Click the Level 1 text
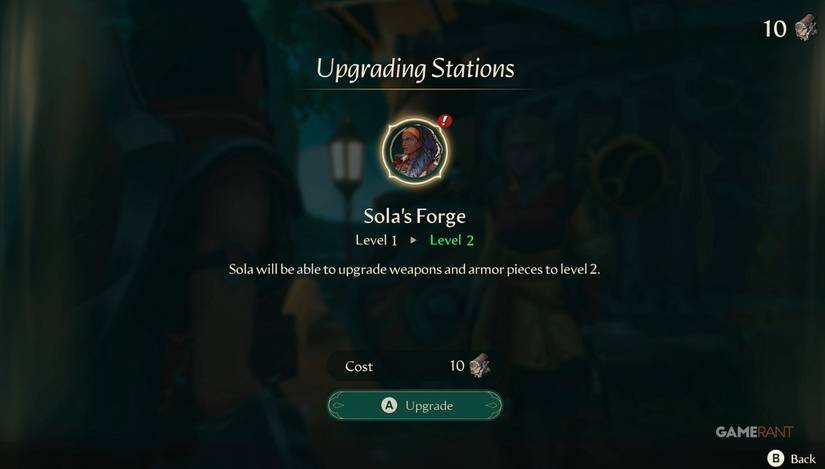The width and height of the screenshot is (825, 469). (x=376, y=241)
